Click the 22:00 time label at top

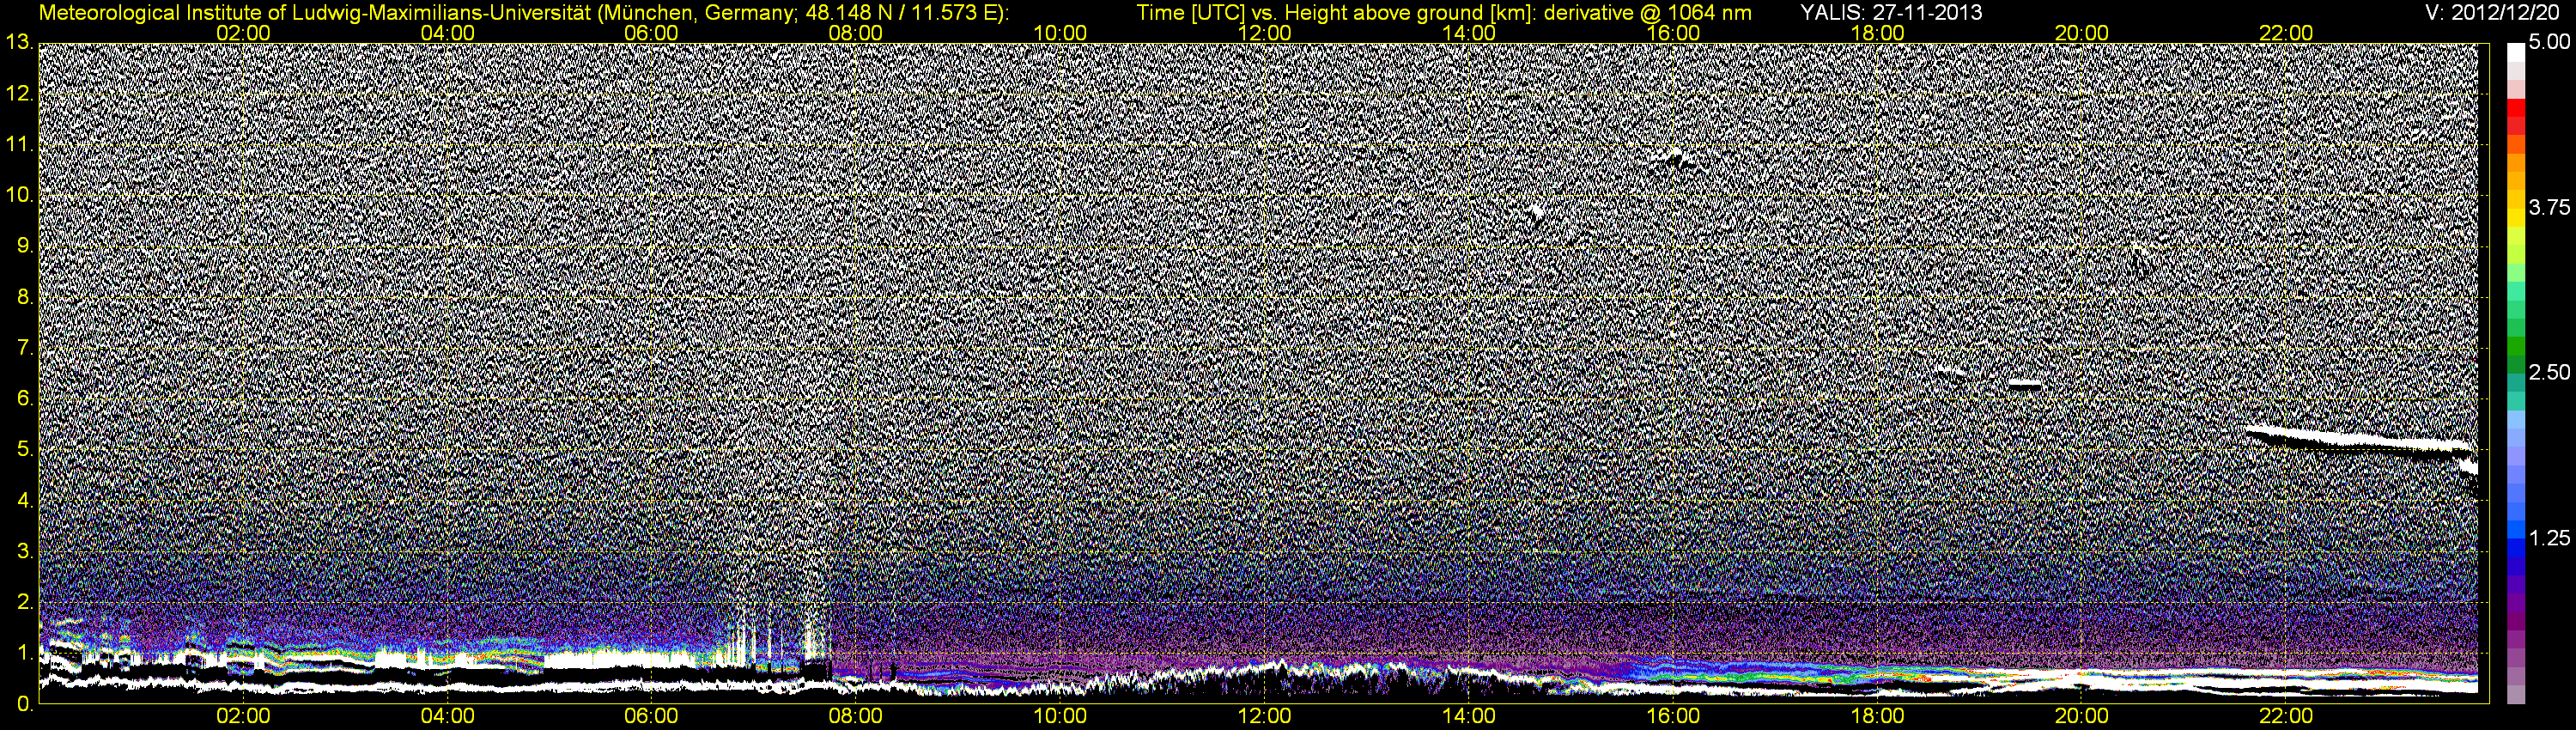tap(2287, 33)
